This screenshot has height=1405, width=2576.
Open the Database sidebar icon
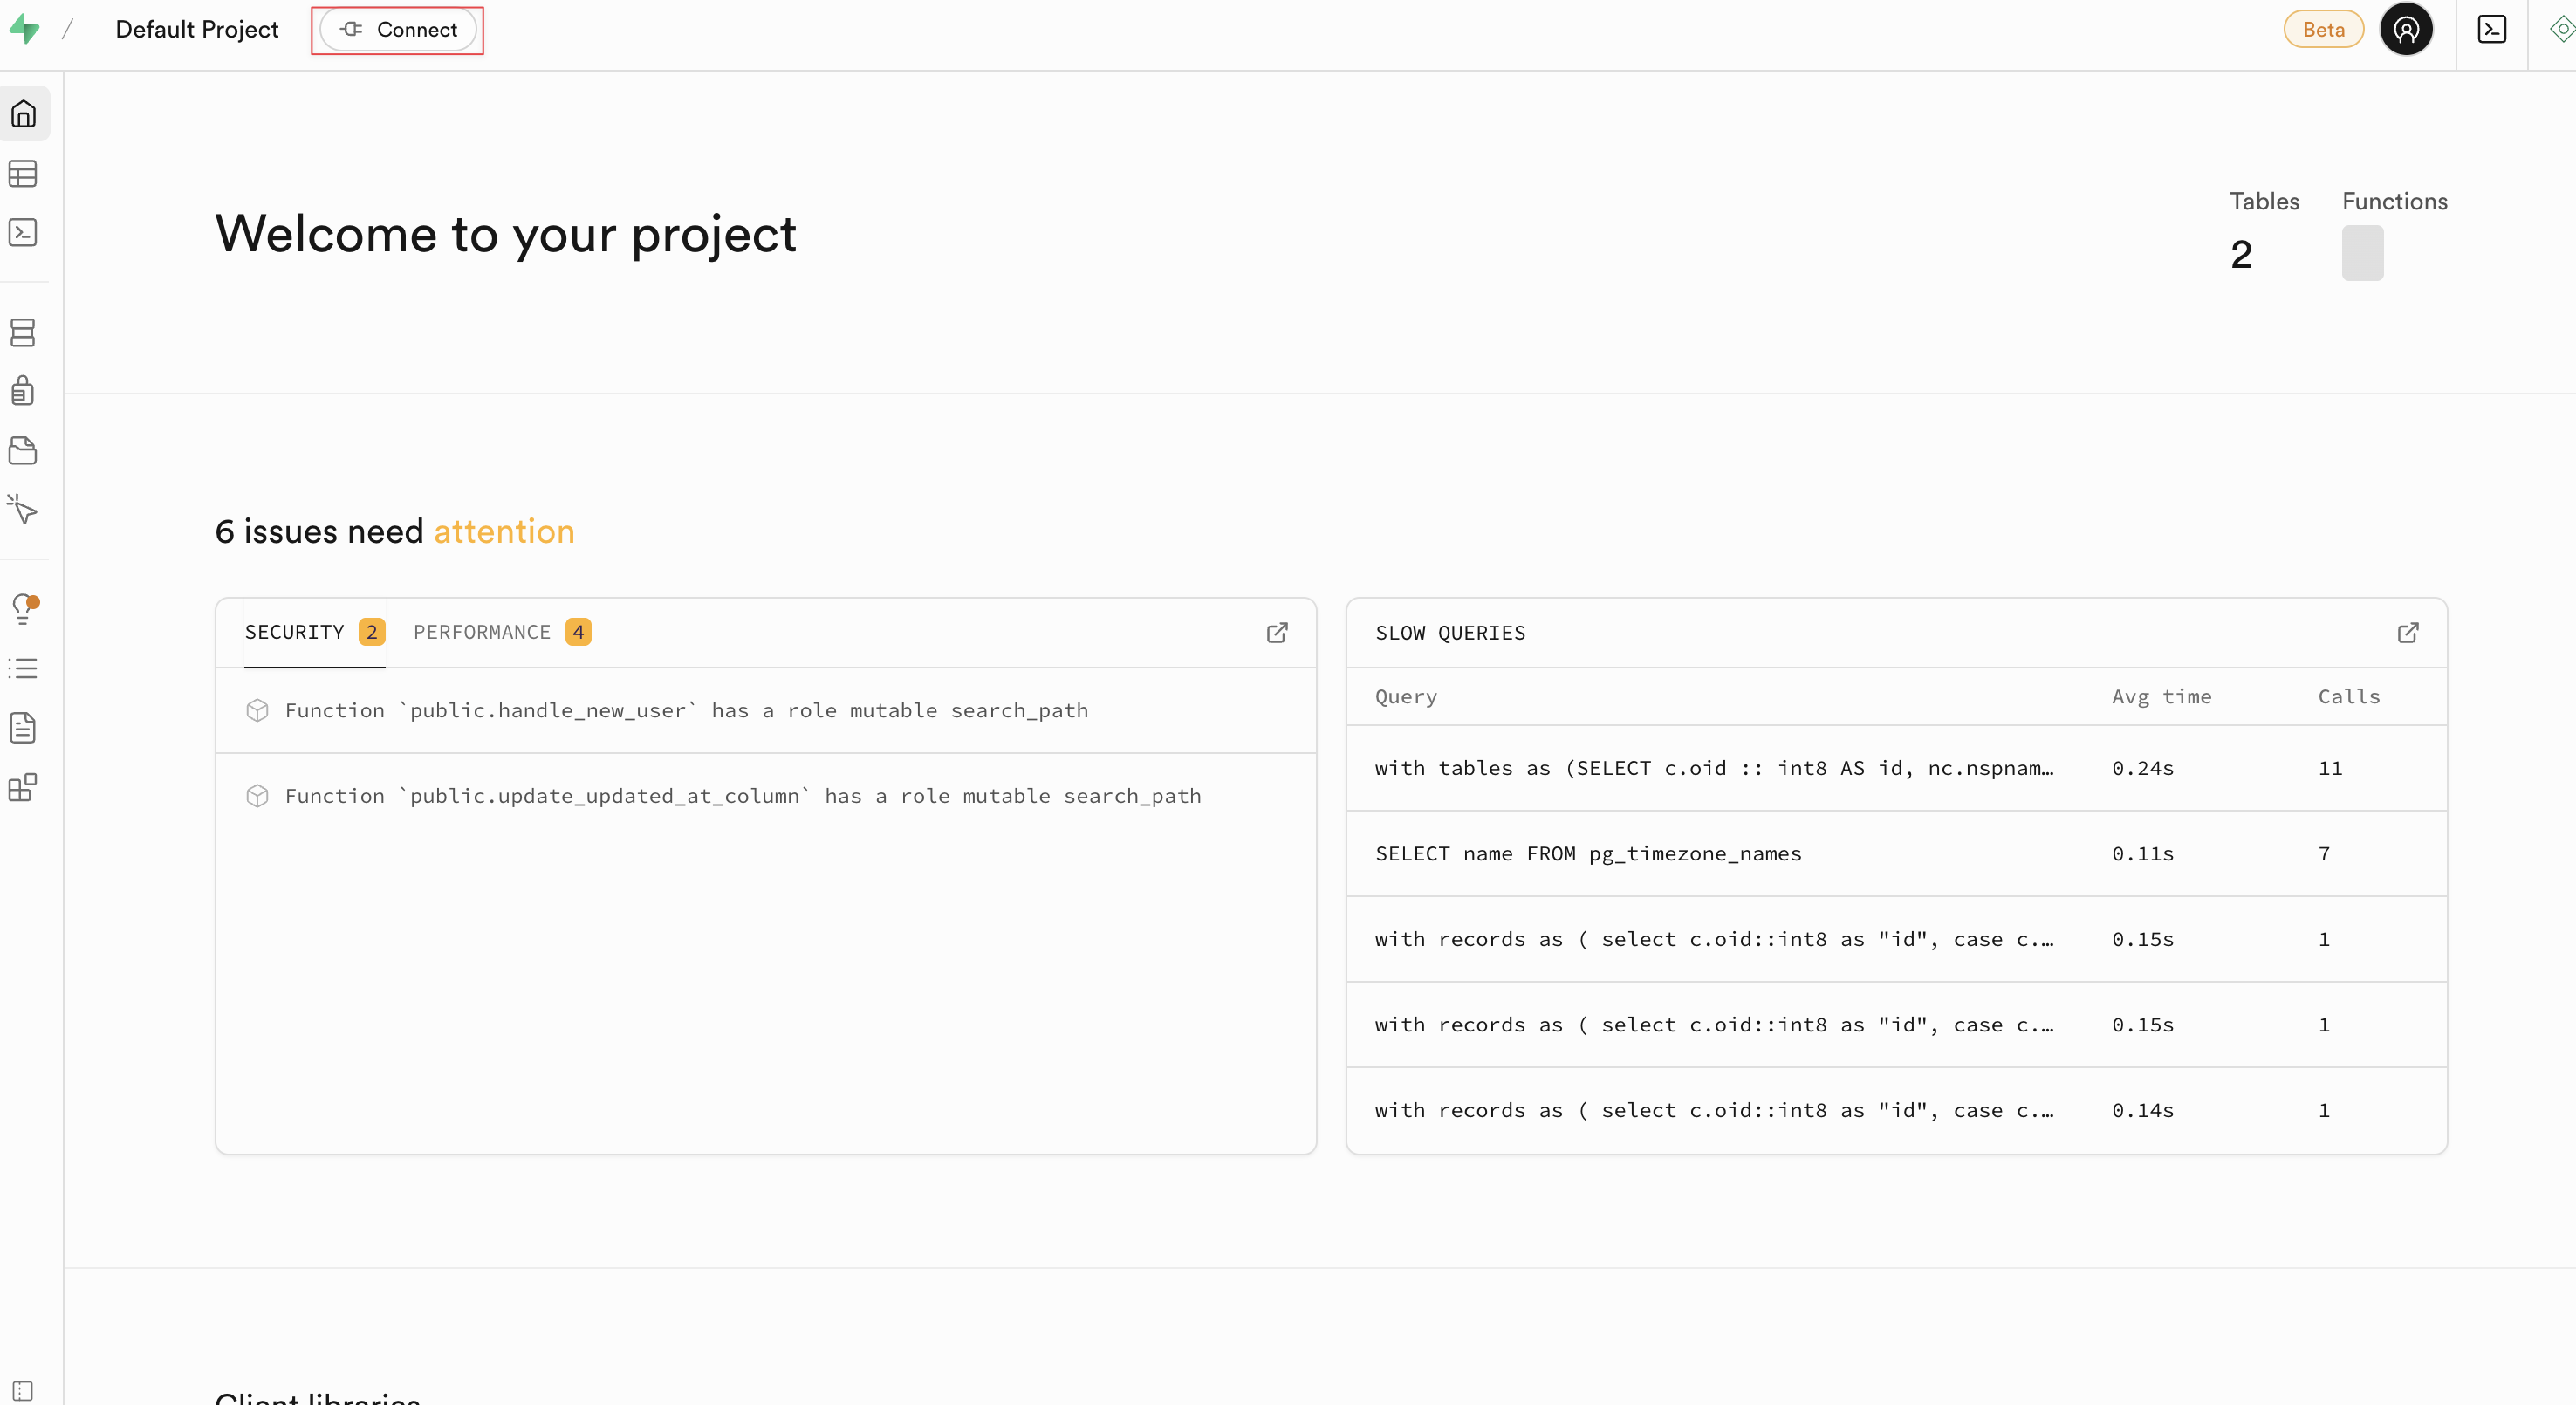click(x=23, y=332)
